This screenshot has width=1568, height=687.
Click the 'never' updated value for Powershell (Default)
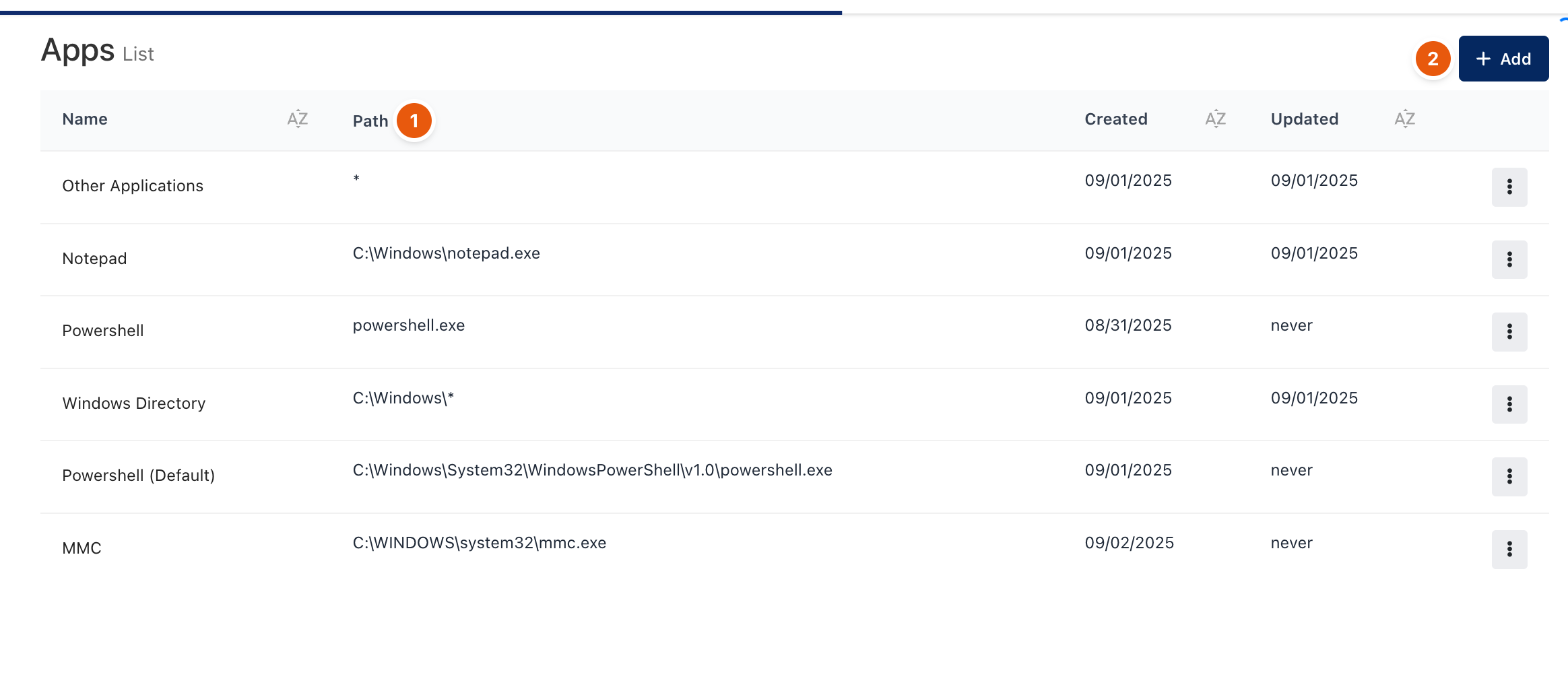[1292, 470]
